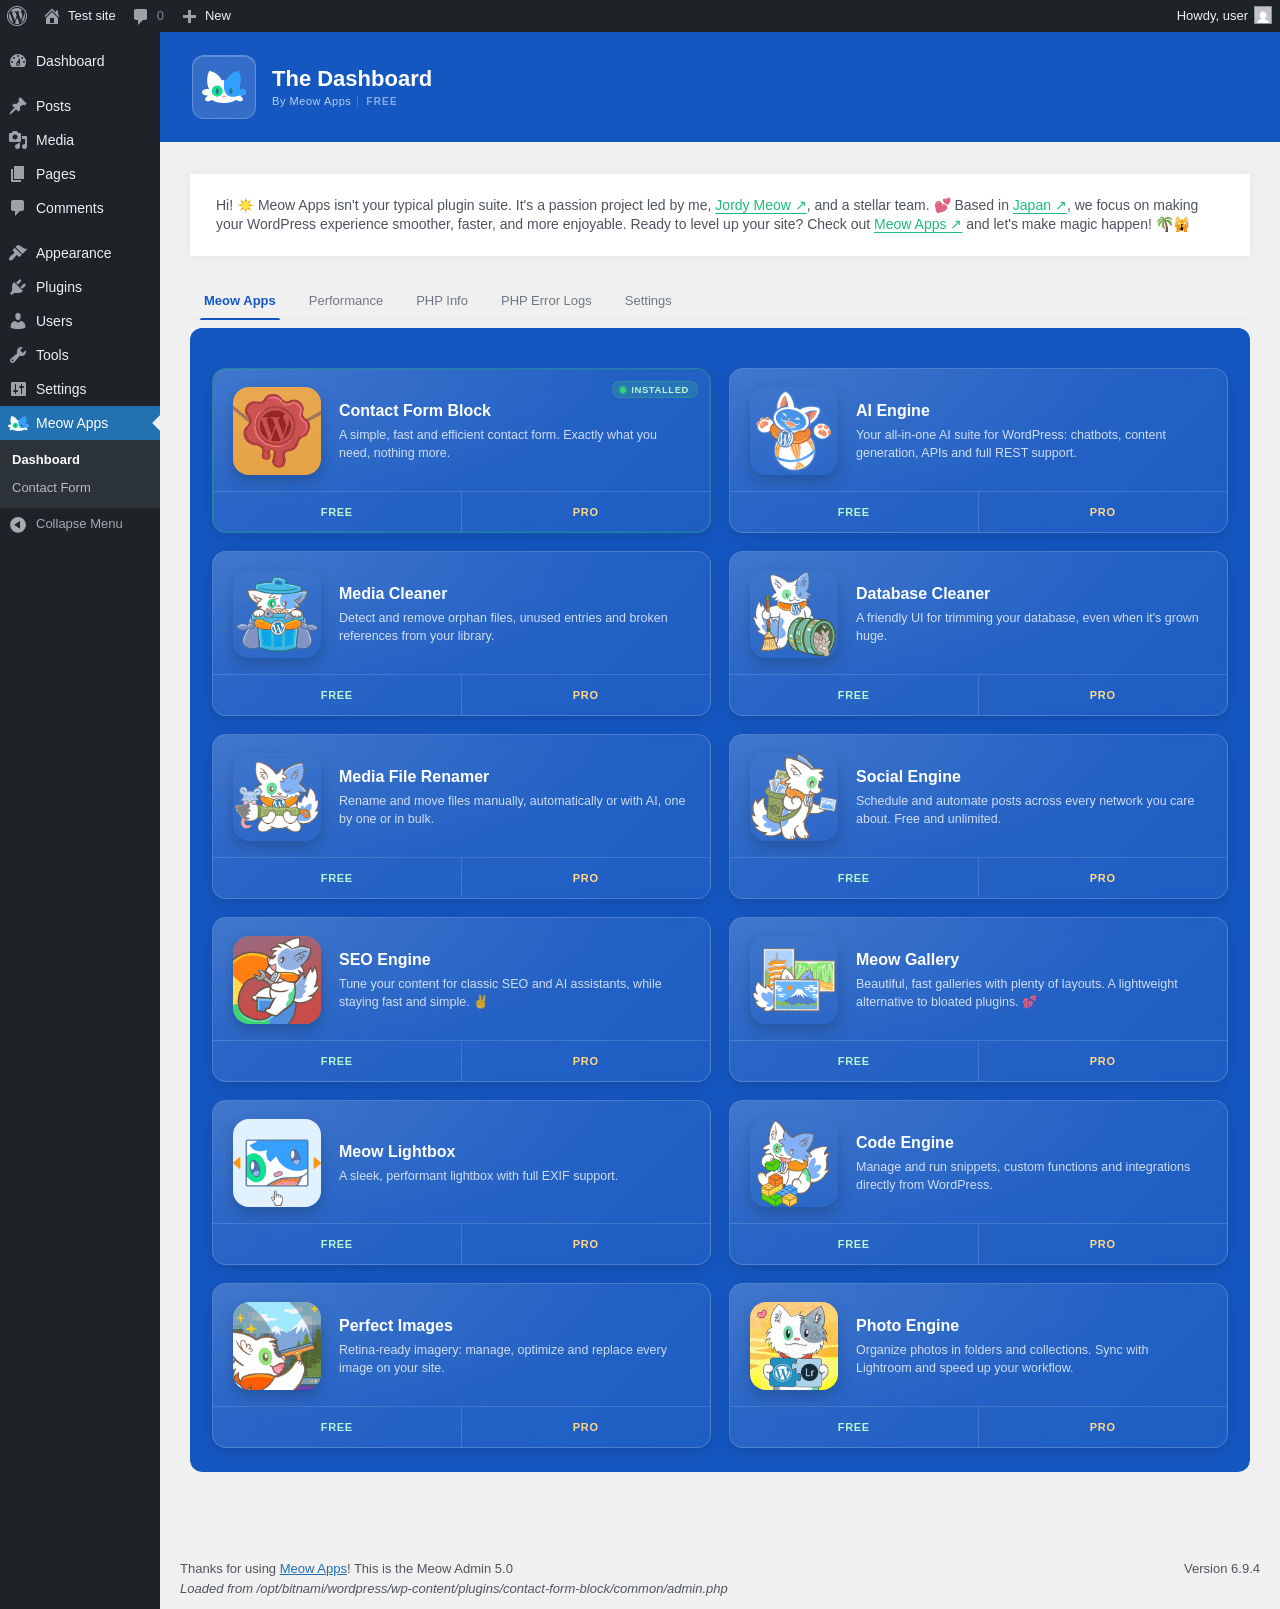Click the Users person icon
The image size is (1280, 1609).
tap(18, 321)
